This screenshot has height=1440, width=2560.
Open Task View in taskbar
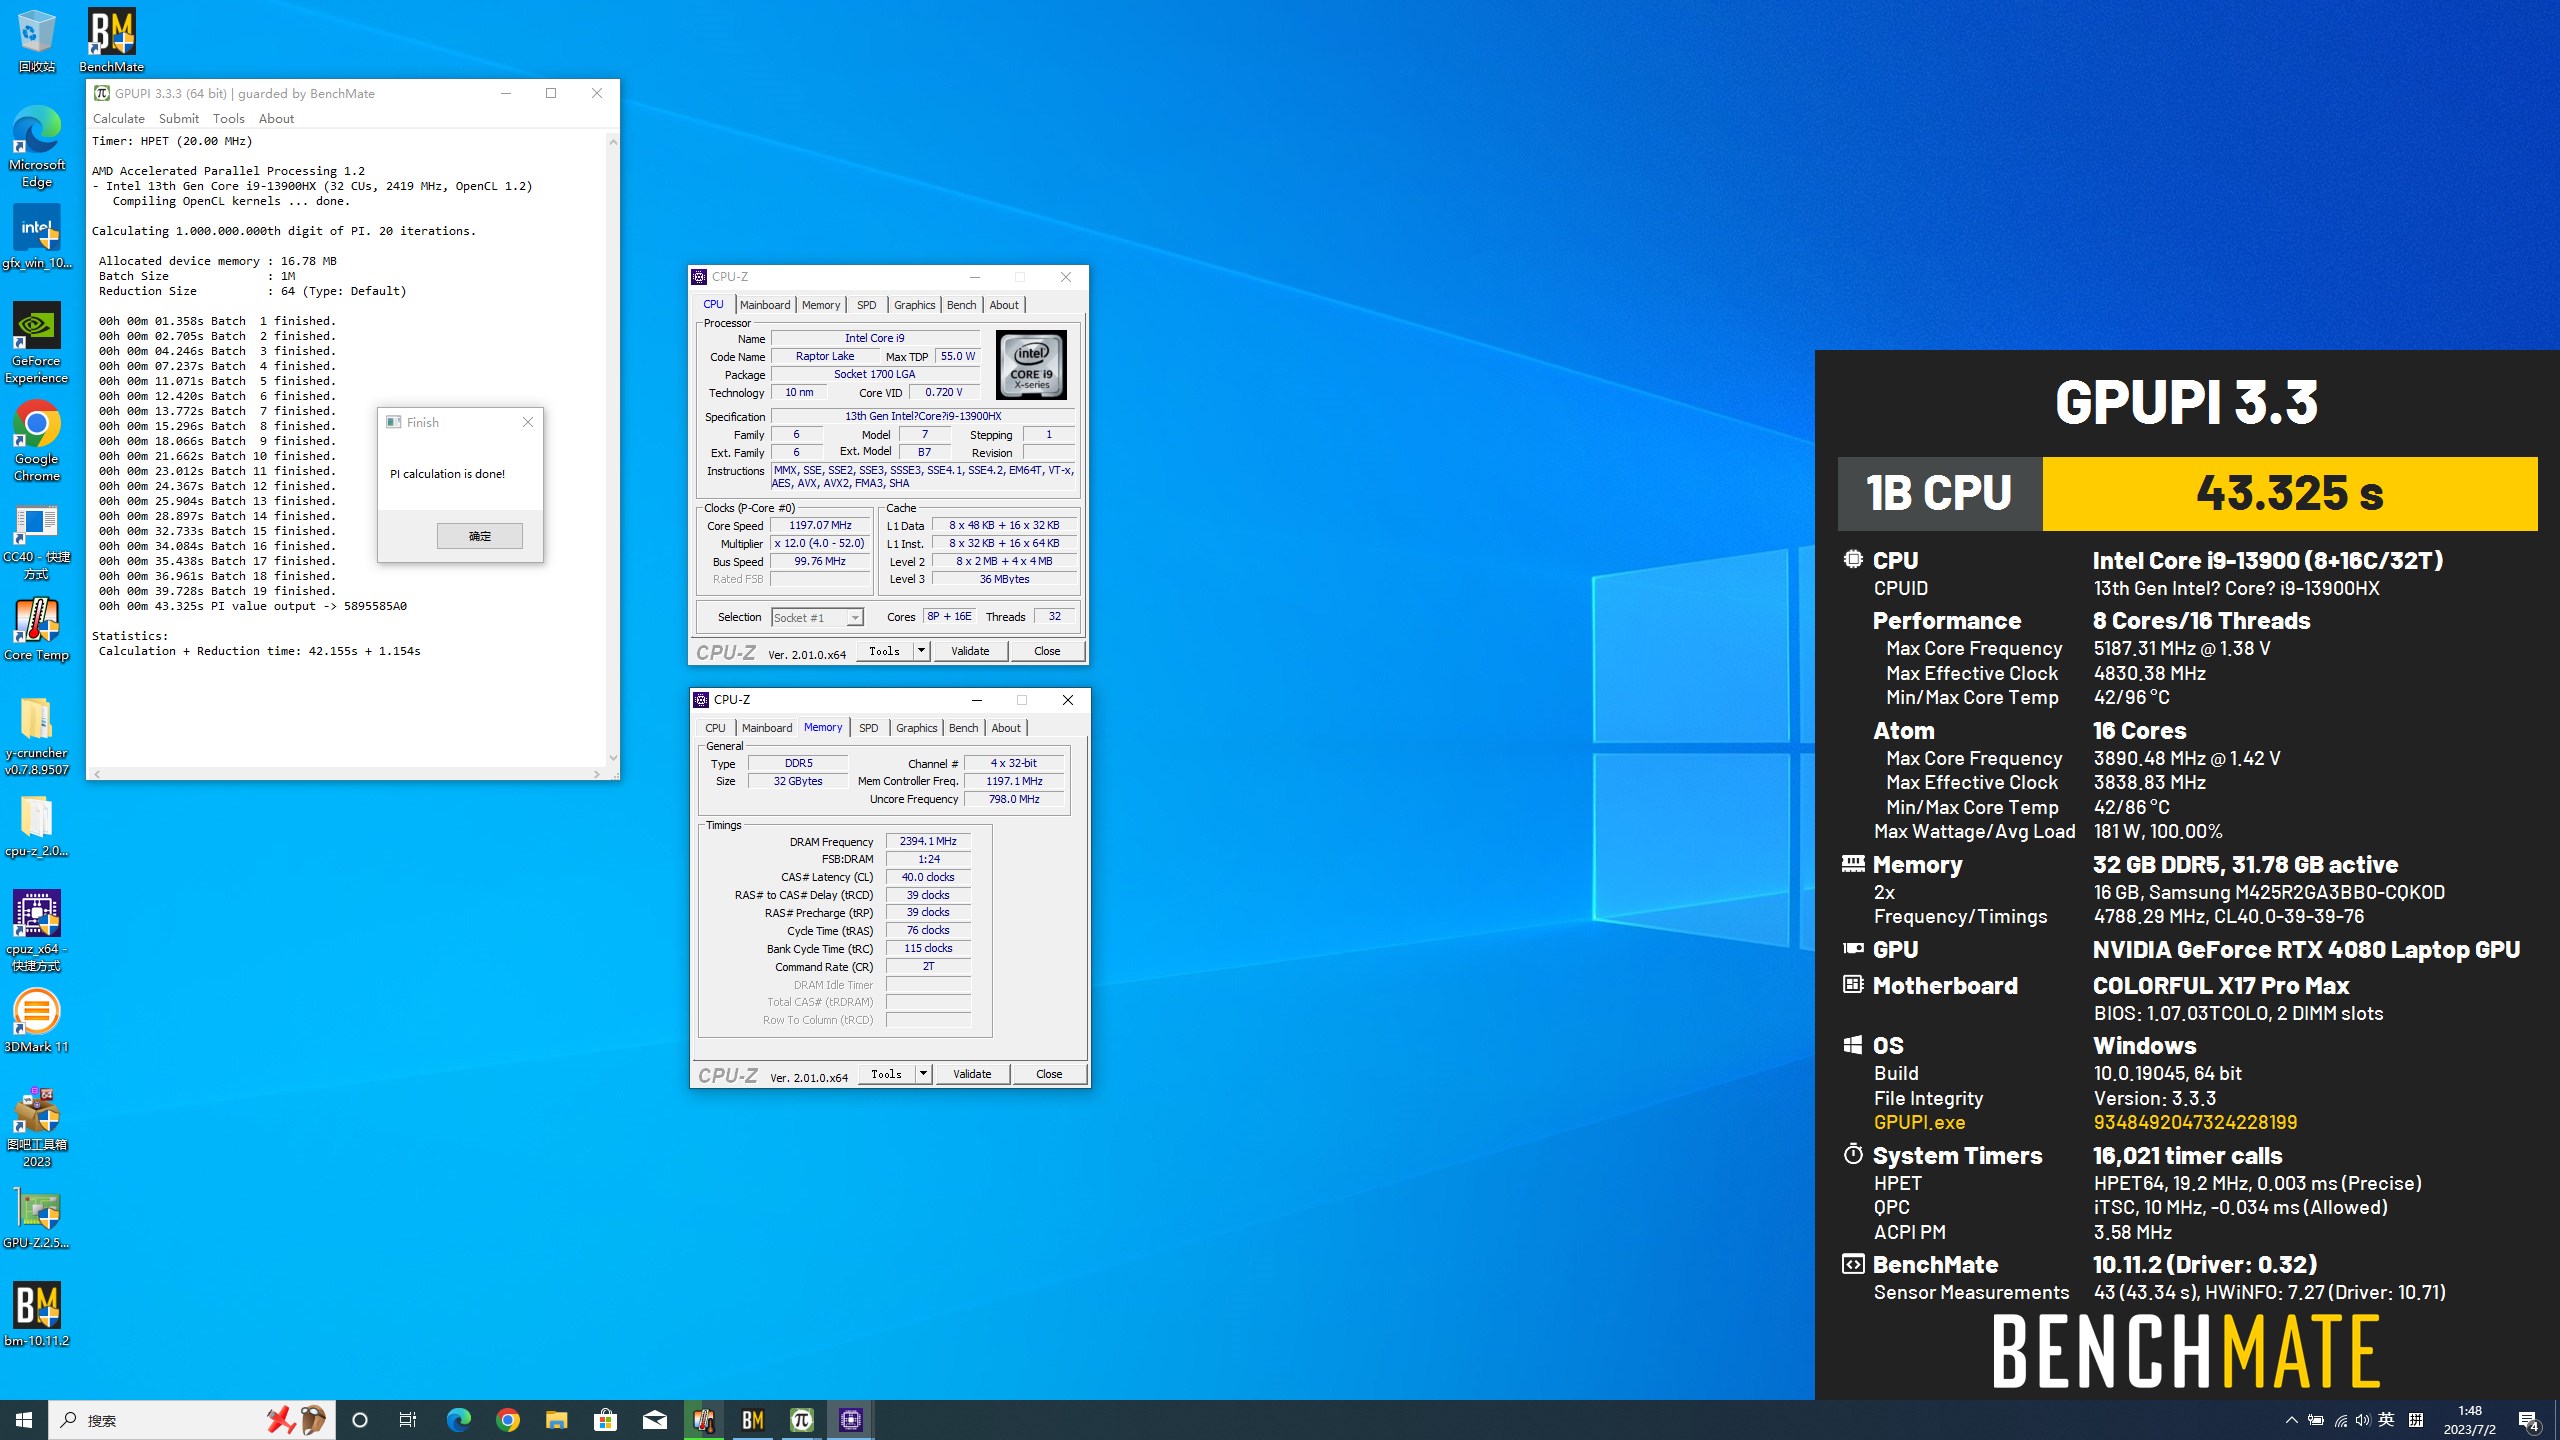pyautogui.click(x=408, y=1420)
